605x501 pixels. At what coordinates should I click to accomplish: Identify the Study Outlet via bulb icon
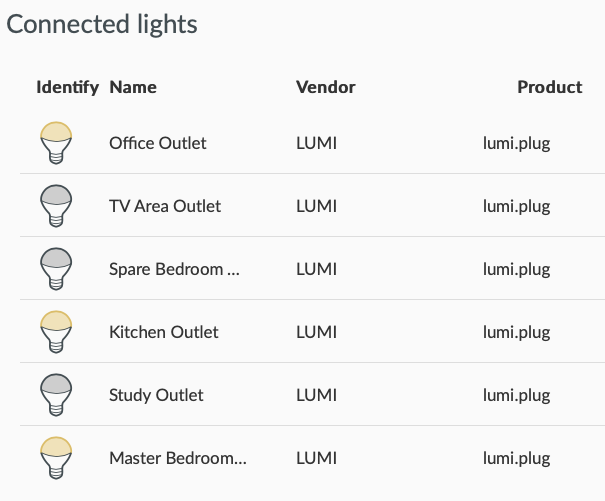56,395
